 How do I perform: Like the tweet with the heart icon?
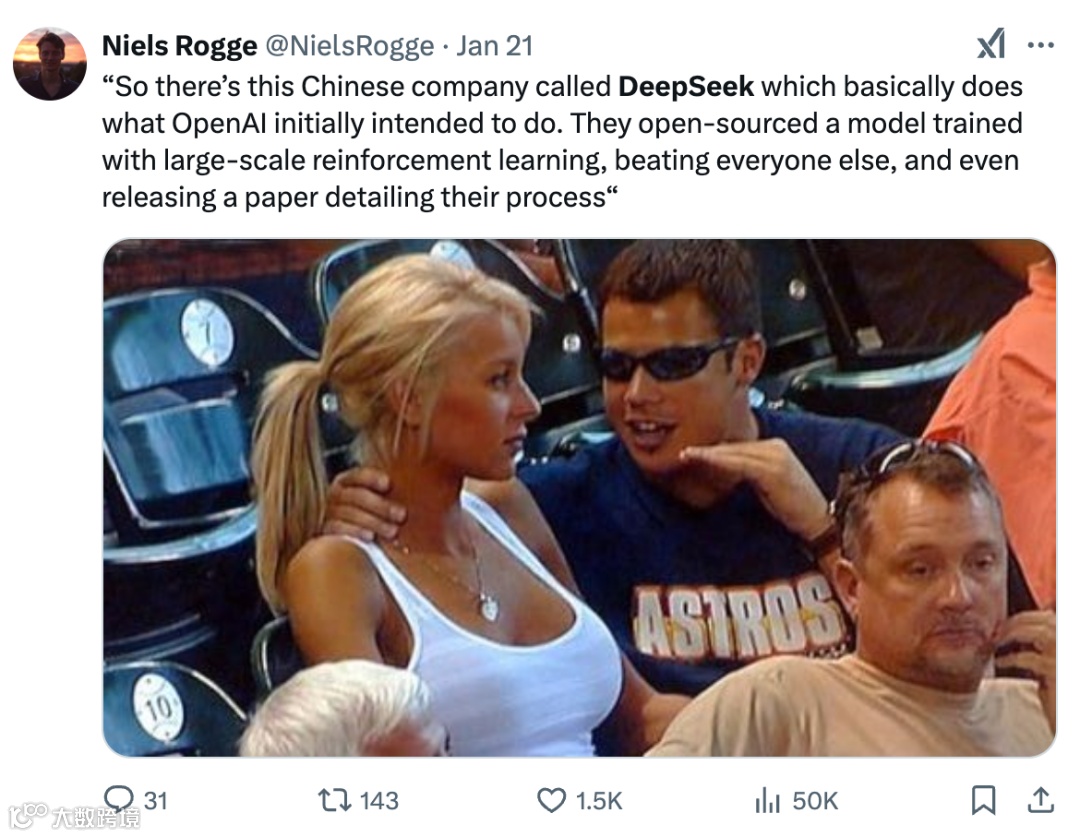coord(551,800)
